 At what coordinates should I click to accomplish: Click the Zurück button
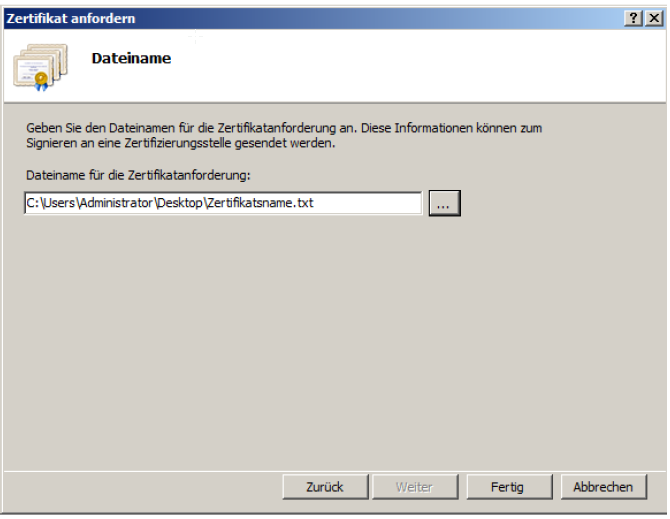(x=324, y=487)
